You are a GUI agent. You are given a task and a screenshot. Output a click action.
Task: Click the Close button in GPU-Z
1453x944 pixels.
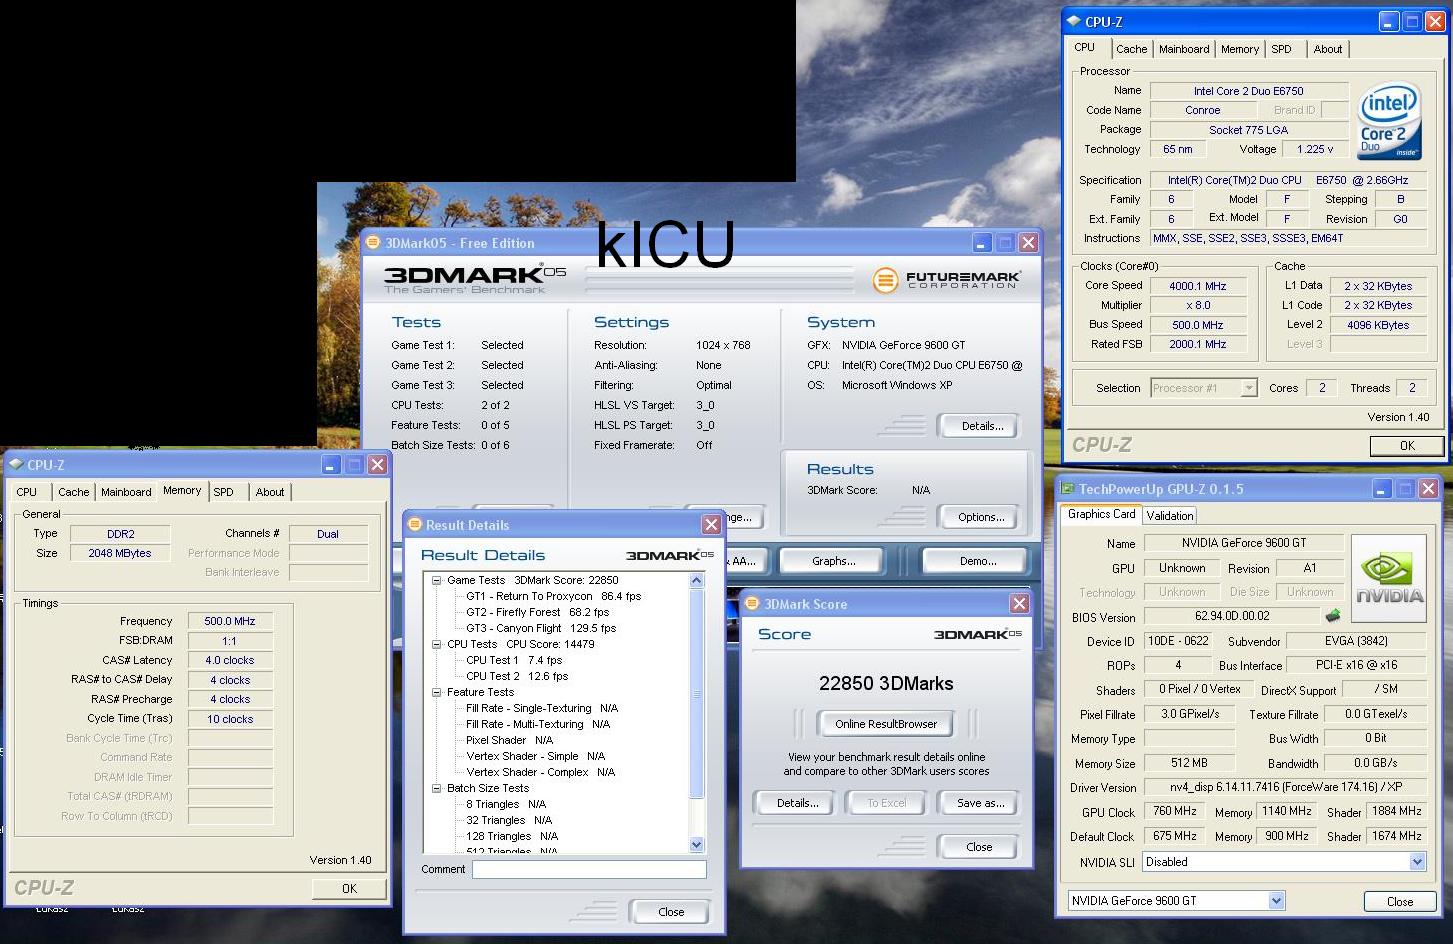[1400, 901]
